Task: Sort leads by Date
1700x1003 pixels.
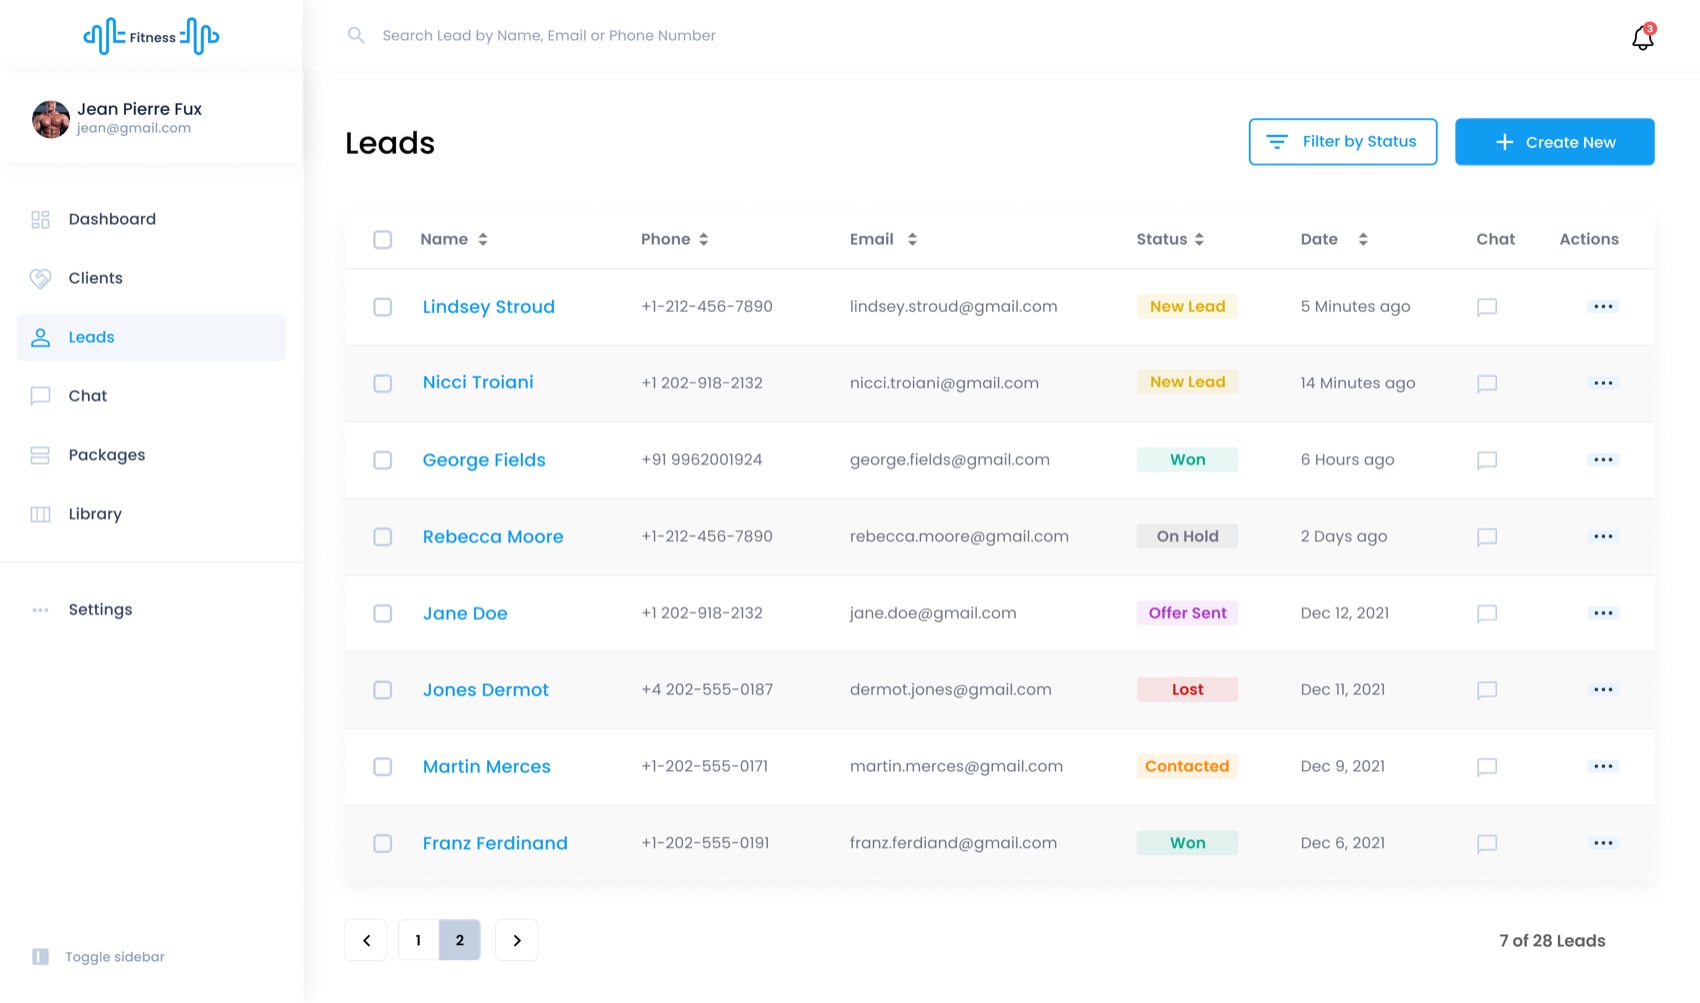Action: (x=1363, y=239)
